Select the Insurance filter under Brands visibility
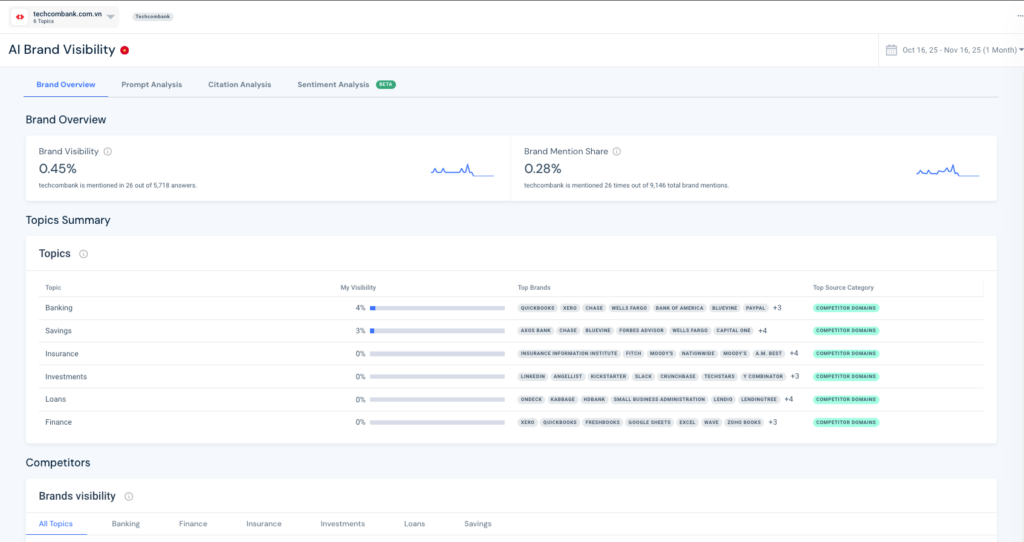Viewport: 1024px width, 542px height. coord(264,524)
